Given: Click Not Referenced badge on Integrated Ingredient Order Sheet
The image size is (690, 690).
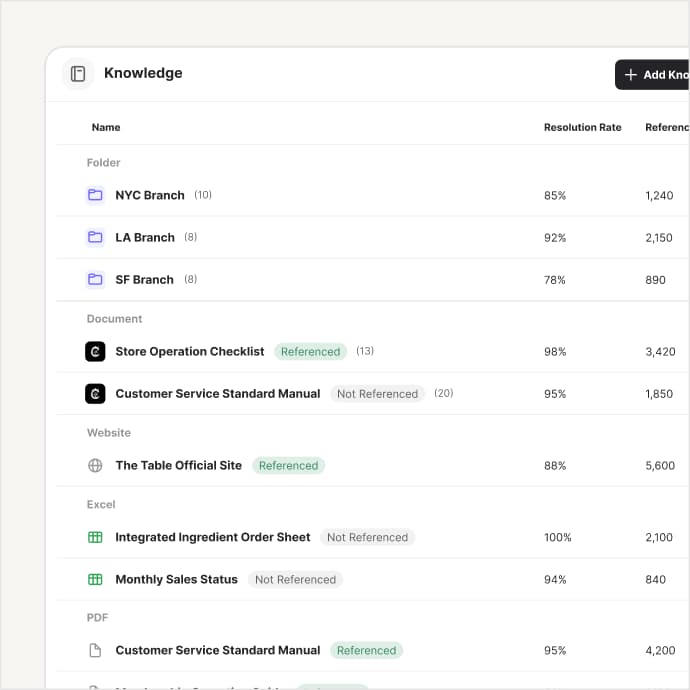Looking at the screenshot, I should point(367,537).
